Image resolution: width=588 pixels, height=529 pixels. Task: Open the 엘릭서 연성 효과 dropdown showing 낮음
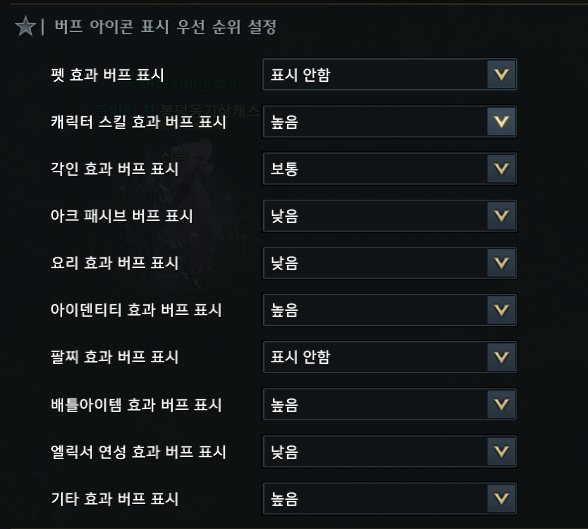[x=389, y=451]
